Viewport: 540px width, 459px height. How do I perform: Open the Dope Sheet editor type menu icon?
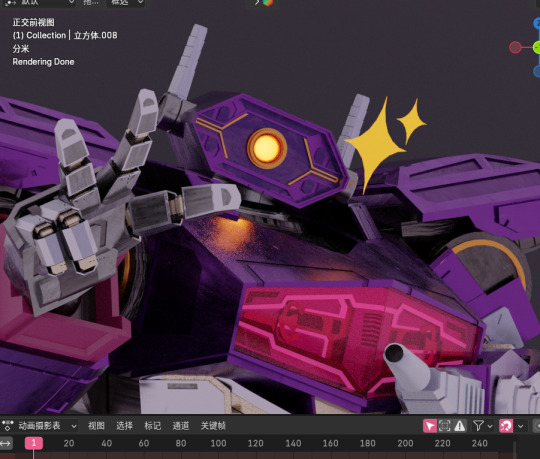[7, 426]
